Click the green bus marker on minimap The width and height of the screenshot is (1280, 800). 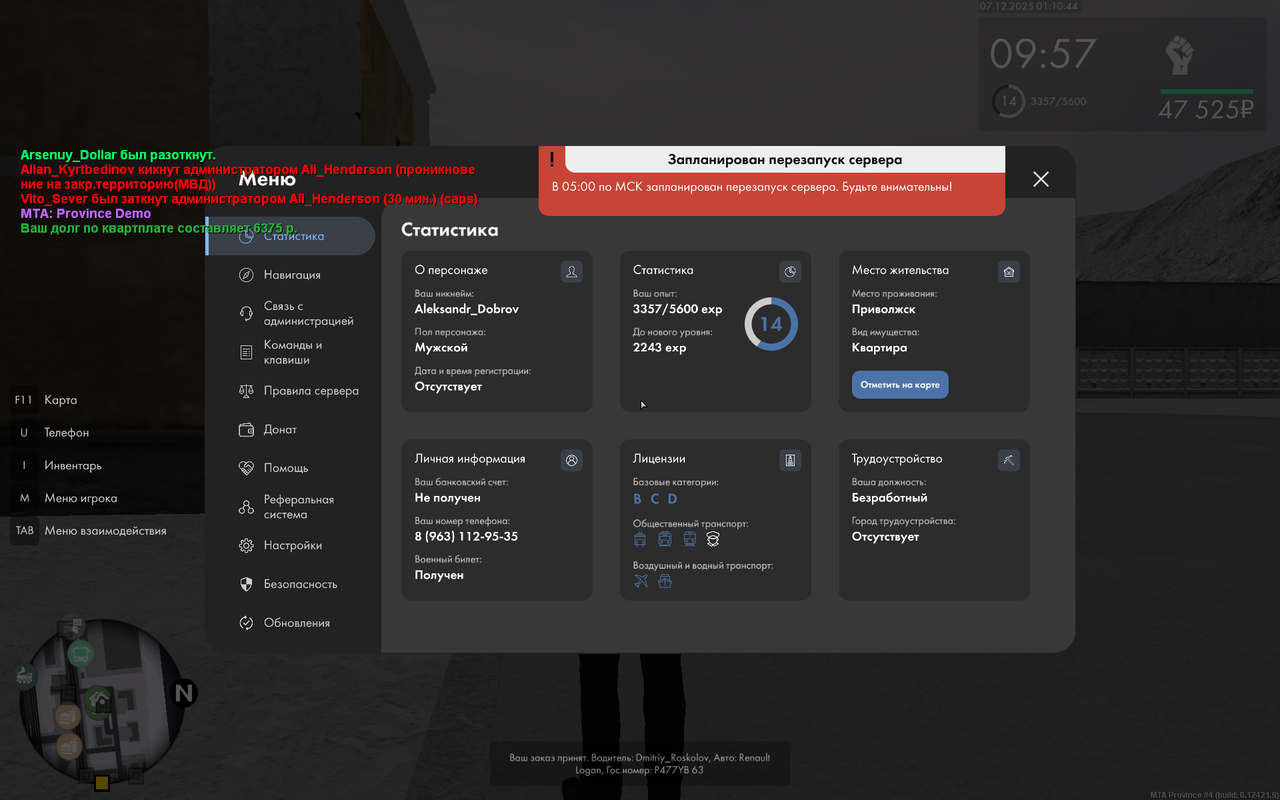81,655
